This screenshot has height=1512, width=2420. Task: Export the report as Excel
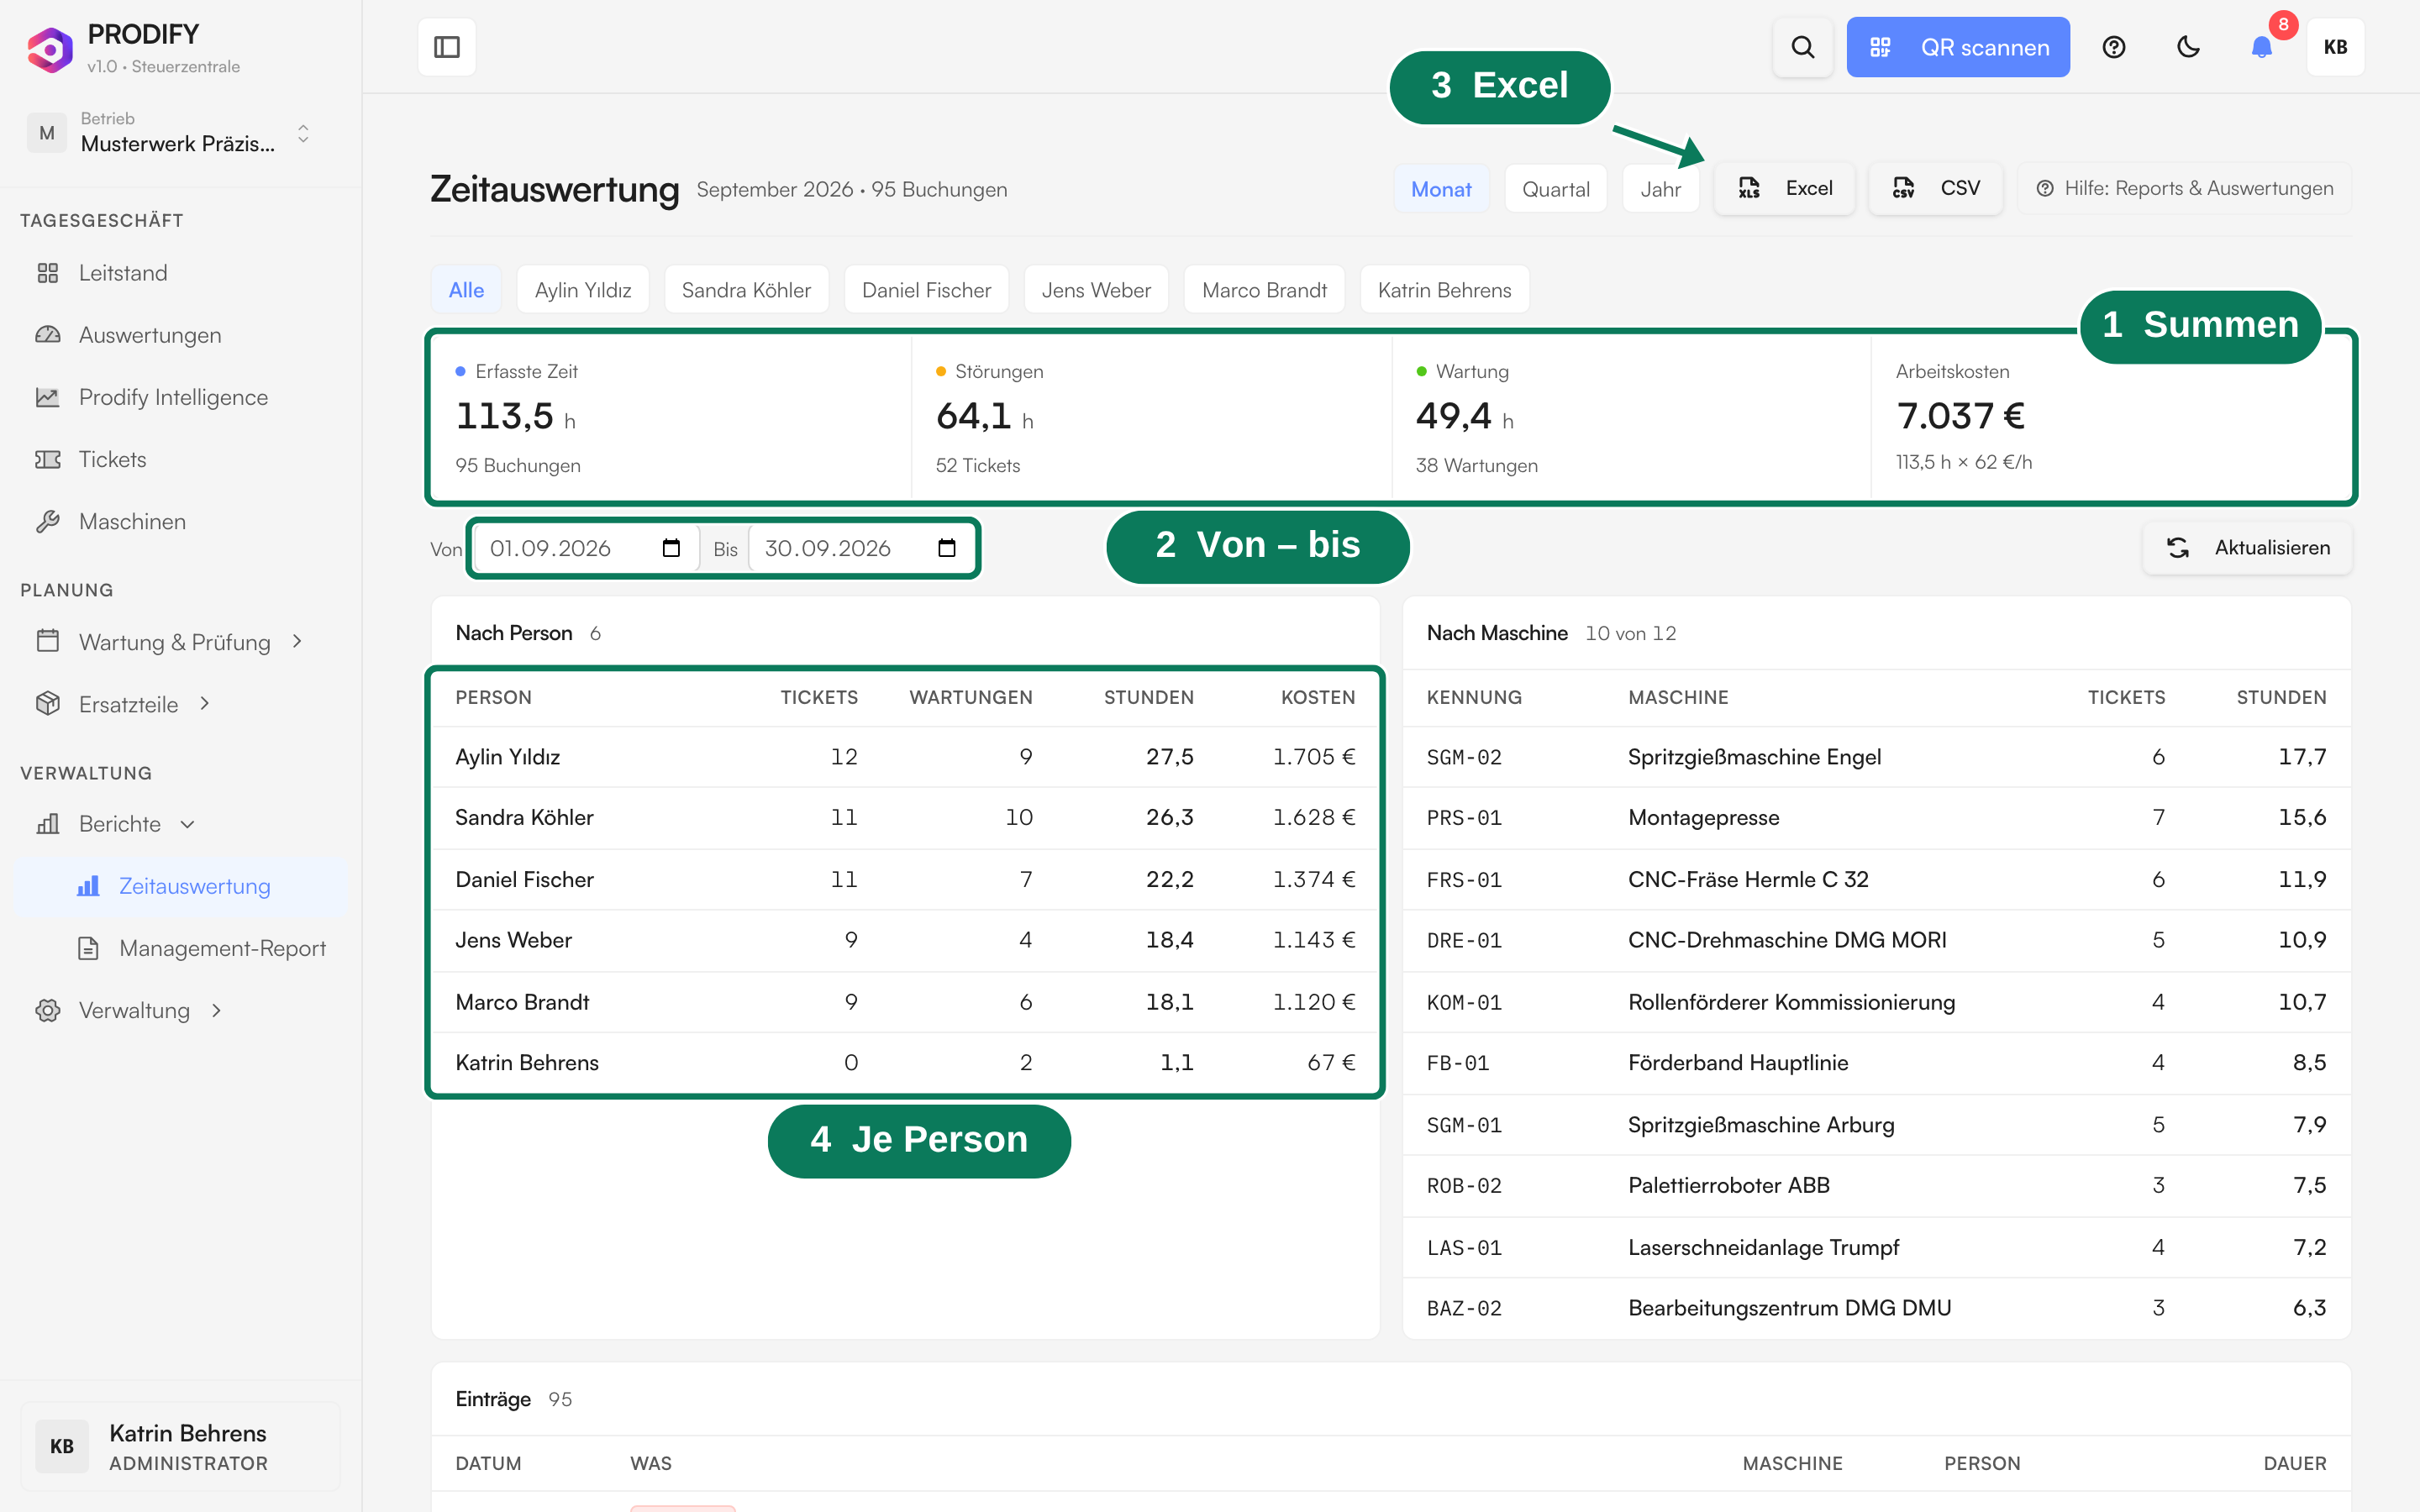1785,188
